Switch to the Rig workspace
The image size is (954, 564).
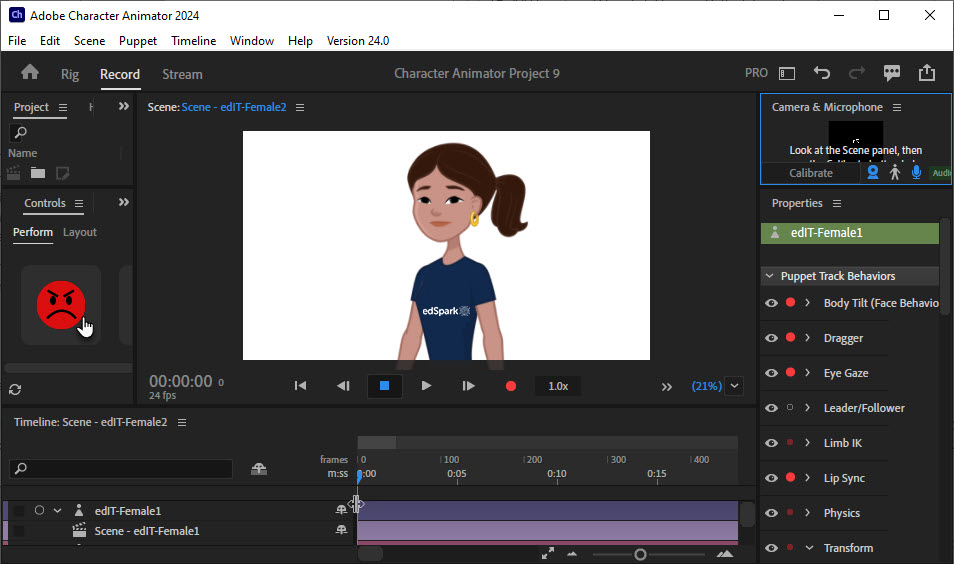click(70, 74)
